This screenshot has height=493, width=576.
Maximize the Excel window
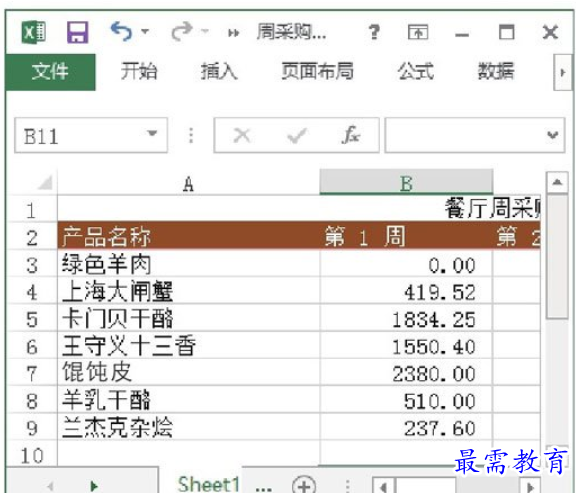tap(507, 32)
